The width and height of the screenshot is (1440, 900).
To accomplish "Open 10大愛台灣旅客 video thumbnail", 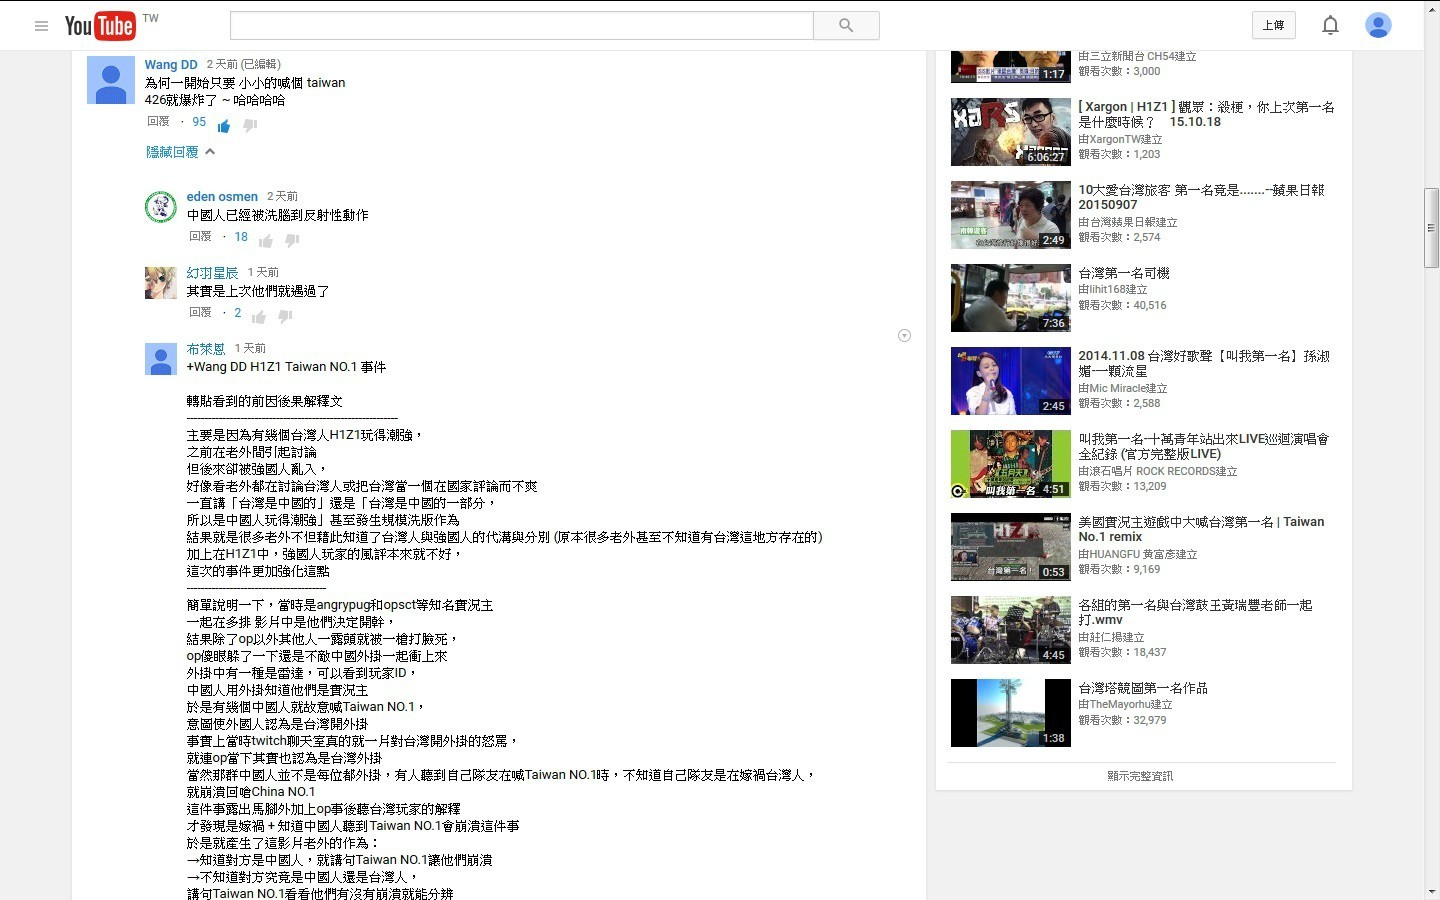I will 1010,215.
